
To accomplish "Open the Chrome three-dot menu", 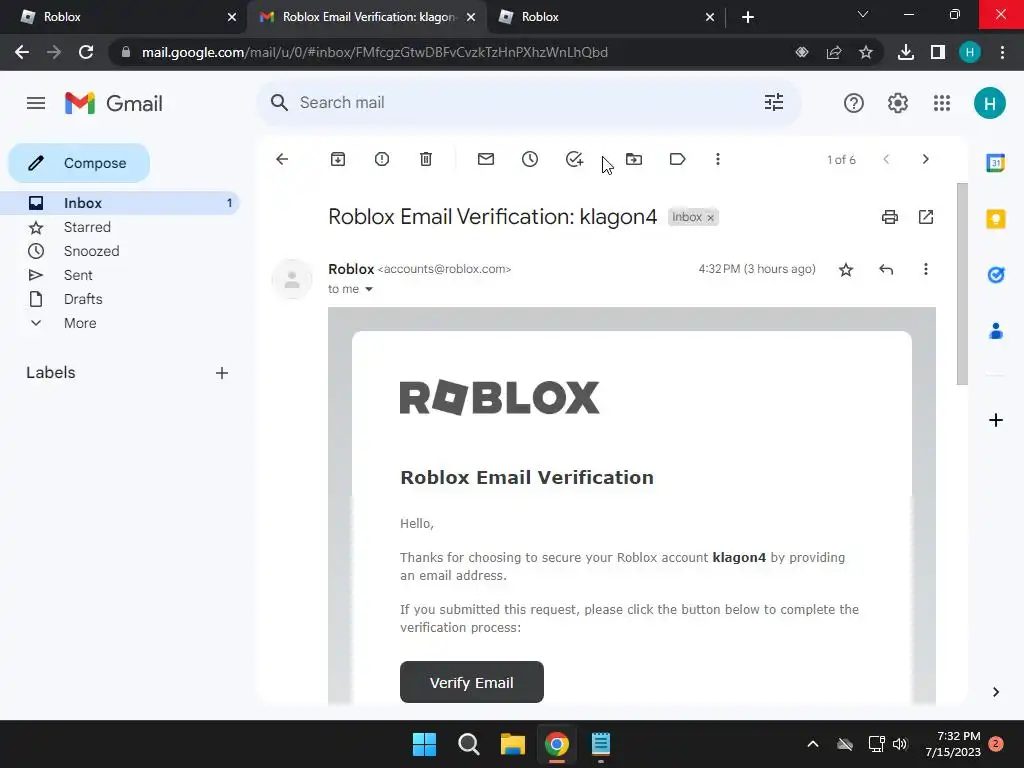I will tap(1002, 52).
